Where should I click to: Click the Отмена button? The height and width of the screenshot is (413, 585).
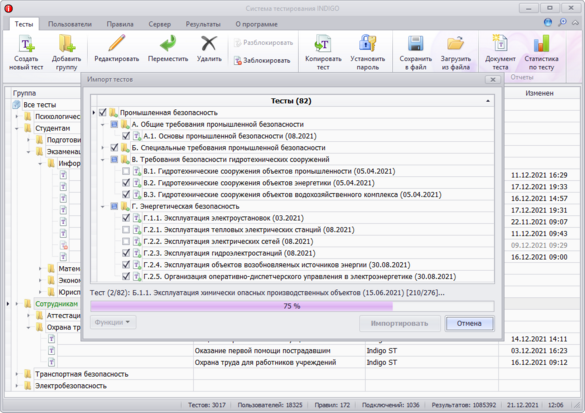[x=469, y=323]
